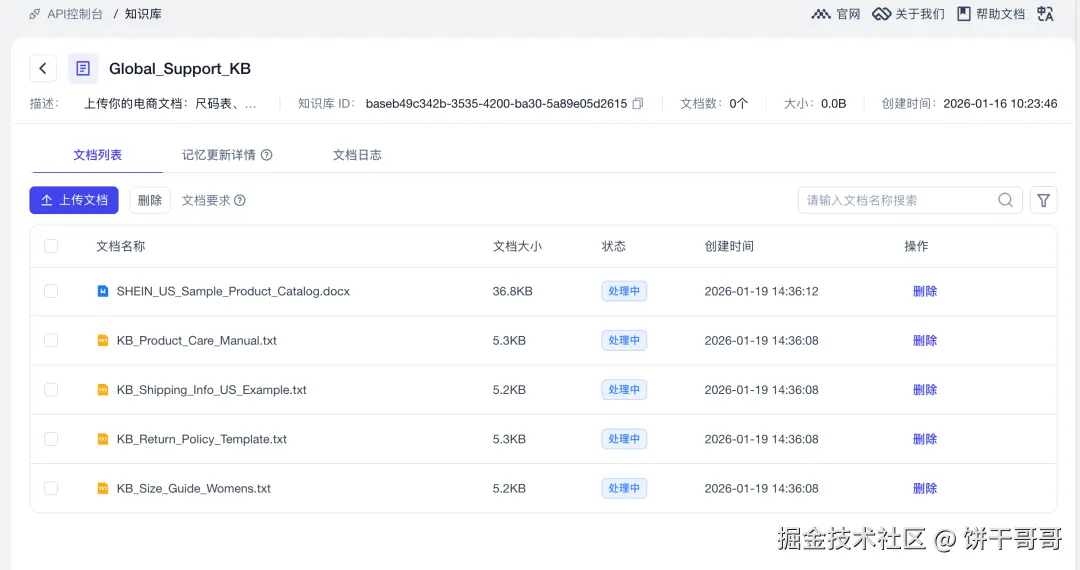
Task: Open the filter funnel button
Action: [1043, 200]
